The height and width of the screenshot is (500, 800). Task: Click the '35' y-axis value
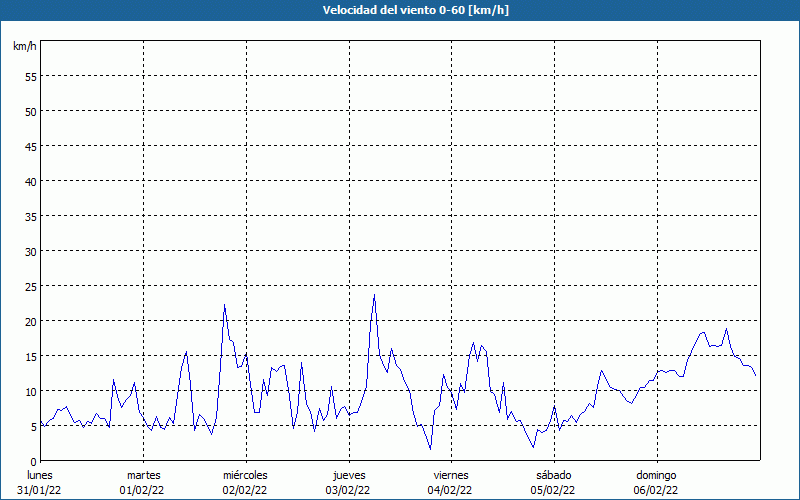pos(31,216)
